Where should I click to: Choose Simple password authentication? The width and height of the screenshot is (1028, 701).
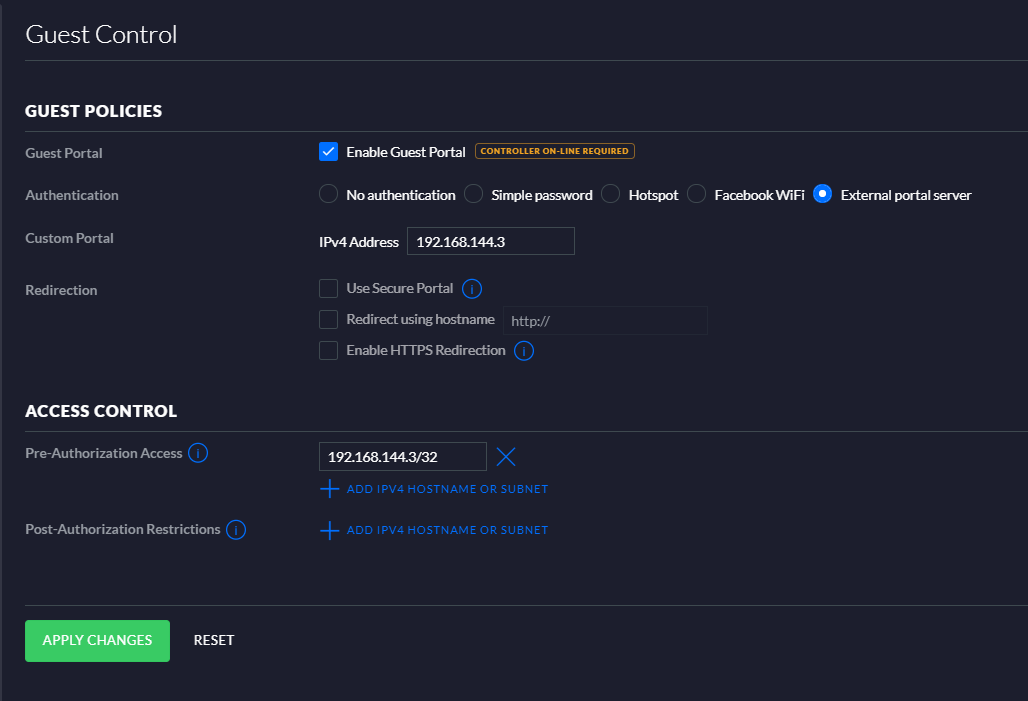(472, 194)
